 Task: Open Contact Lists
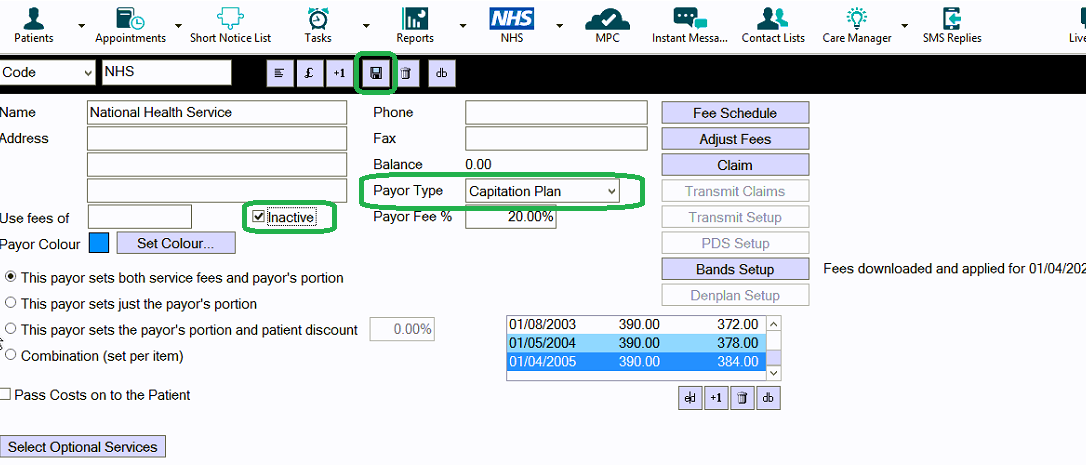[x=773, y=26]
